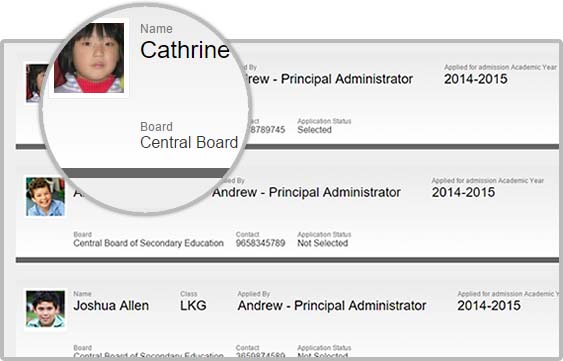
Task: Click the partially hidden photo in first record
Action: coord(36,83)
